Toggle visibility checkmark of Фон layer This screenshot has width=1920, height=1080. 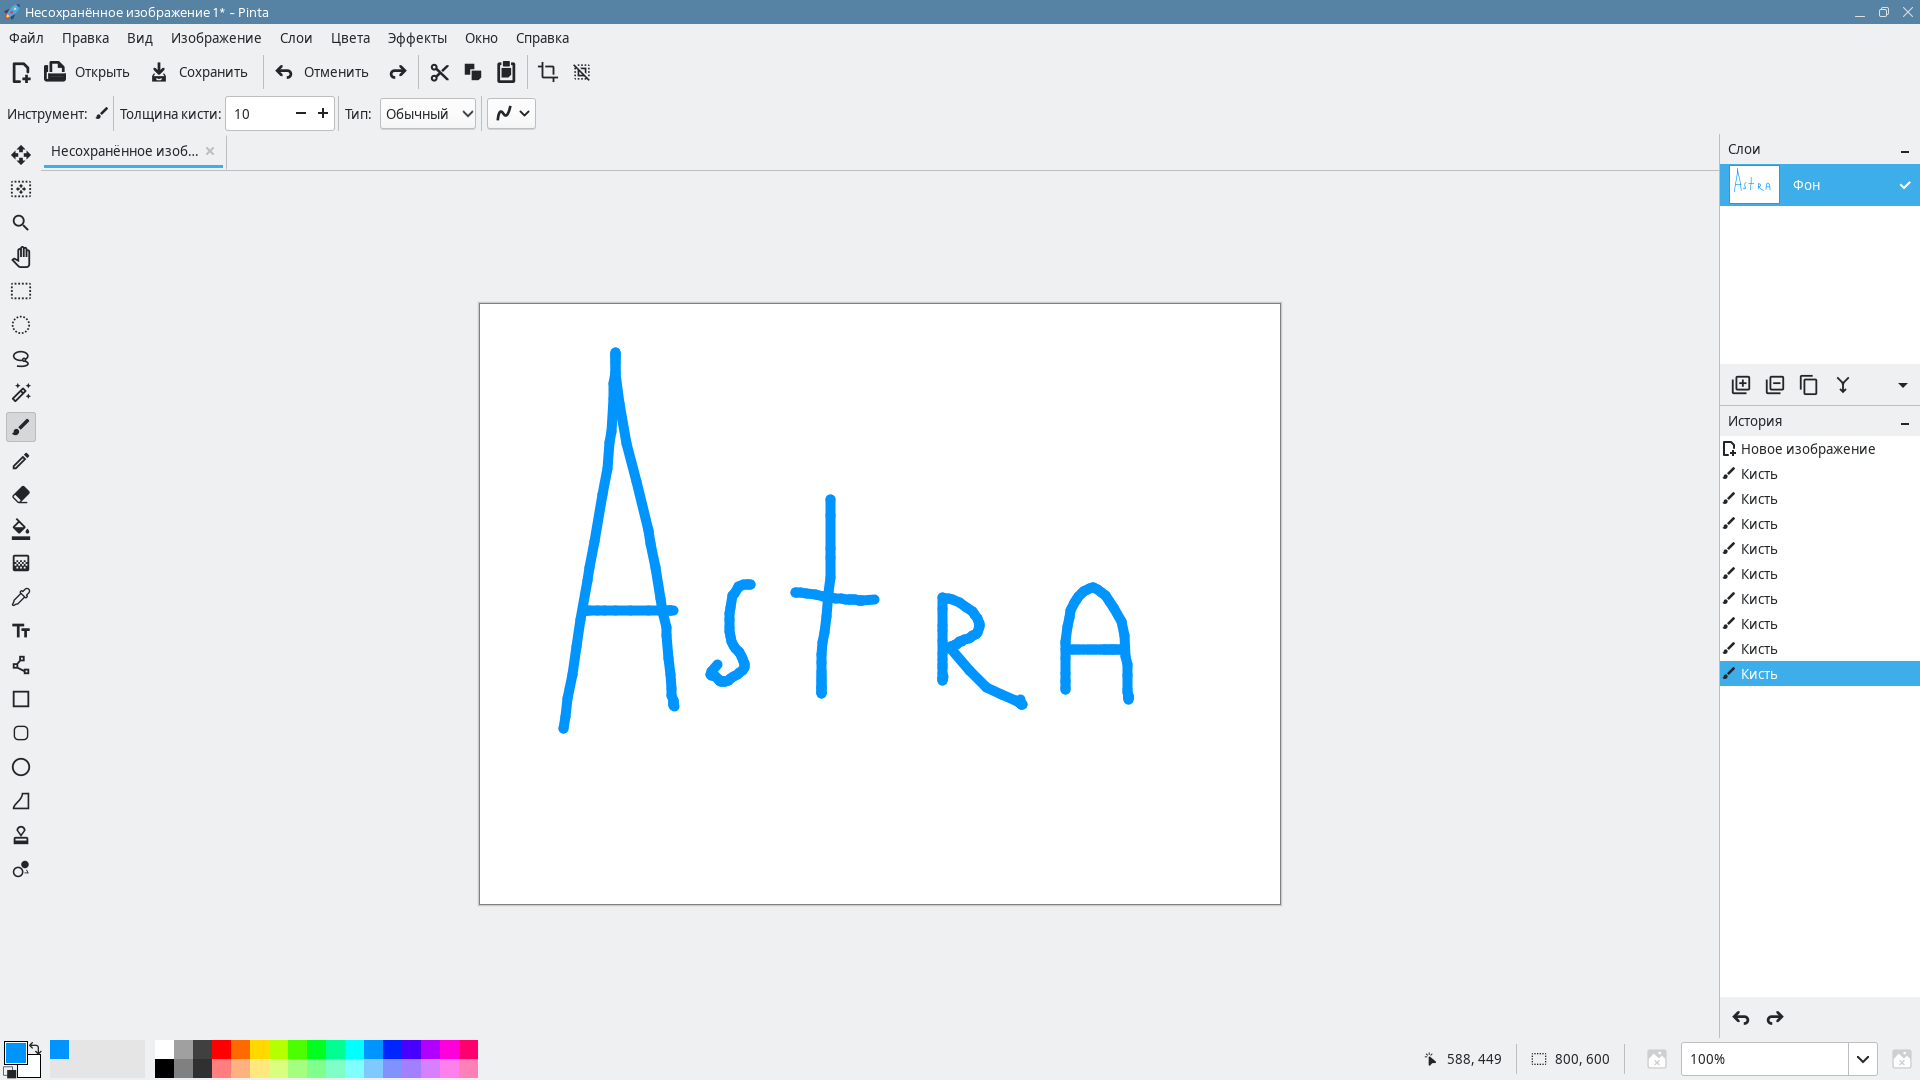coord(1905,185)
